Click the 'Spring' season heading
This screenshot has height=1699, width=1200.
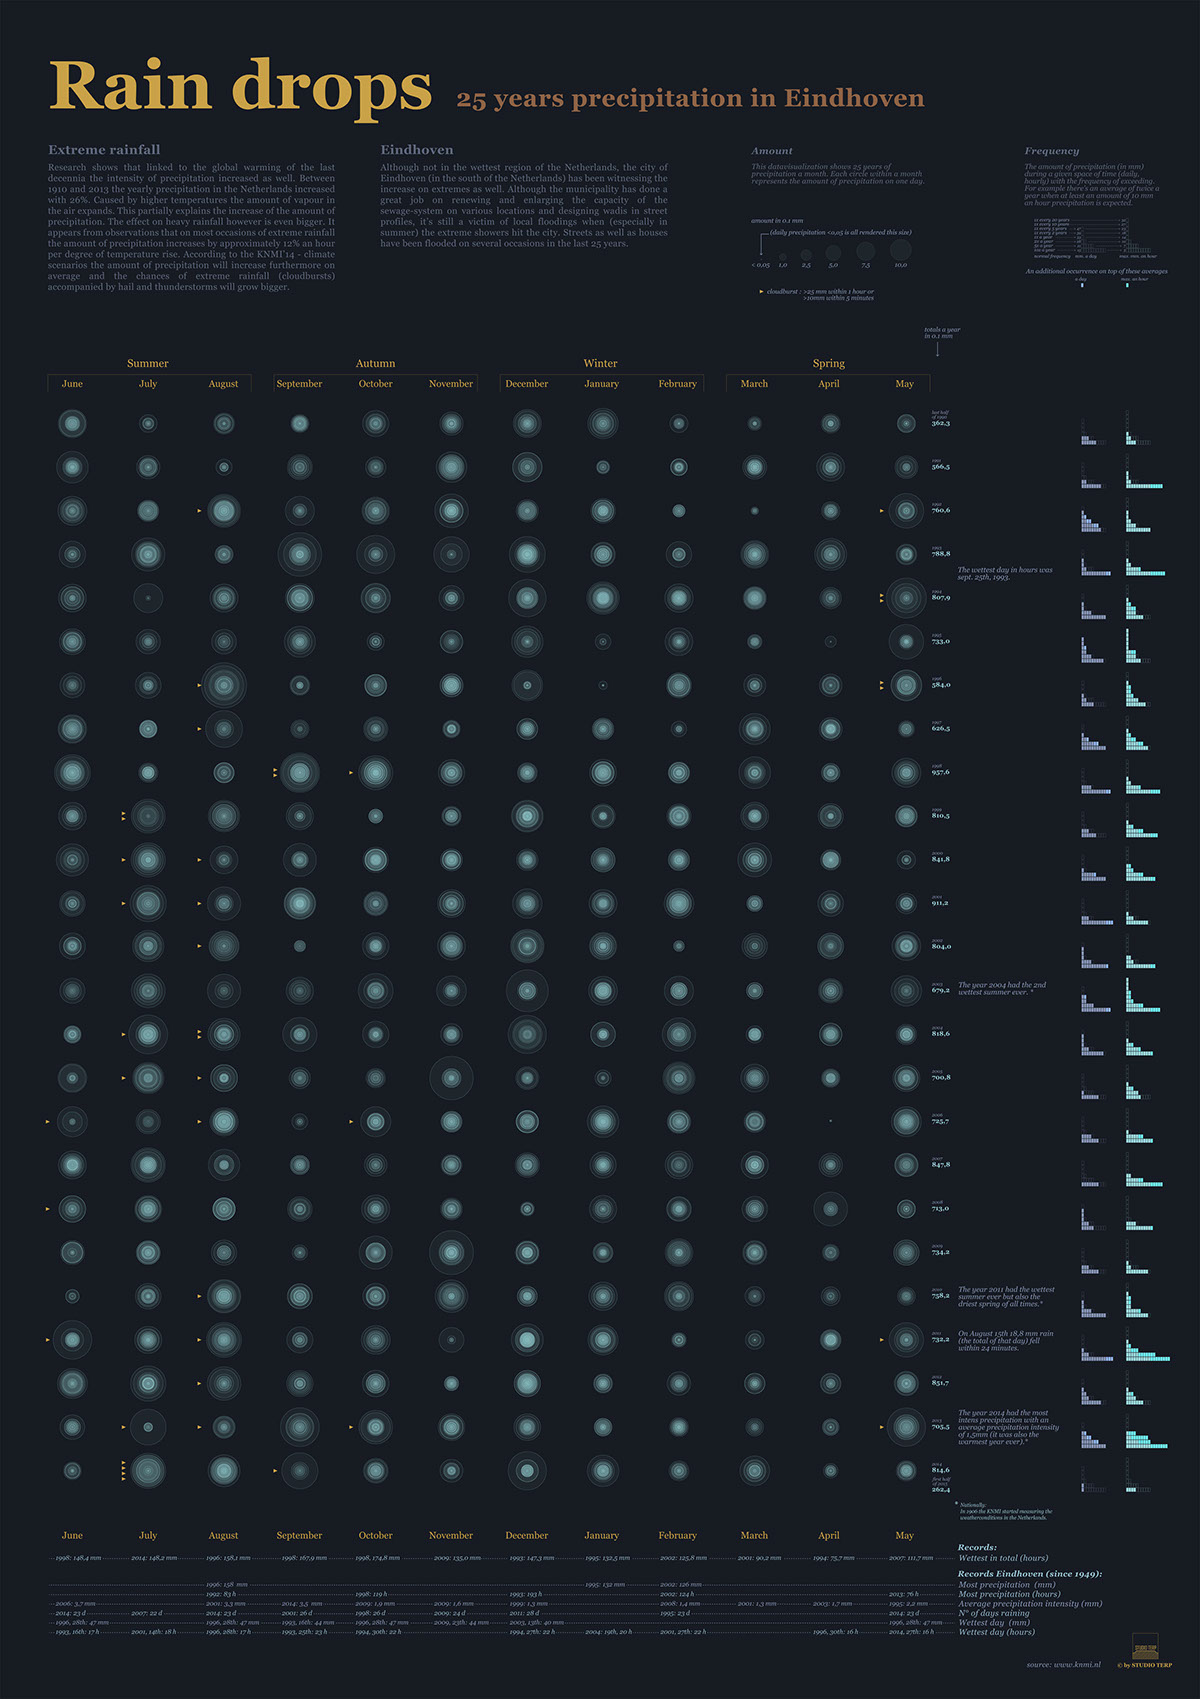(829, 363)
